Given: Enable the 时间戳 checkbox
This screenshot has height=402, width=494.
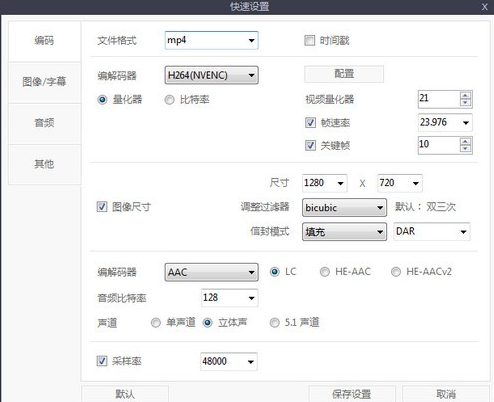Looking at the screenshot, I should coord(309,41).
